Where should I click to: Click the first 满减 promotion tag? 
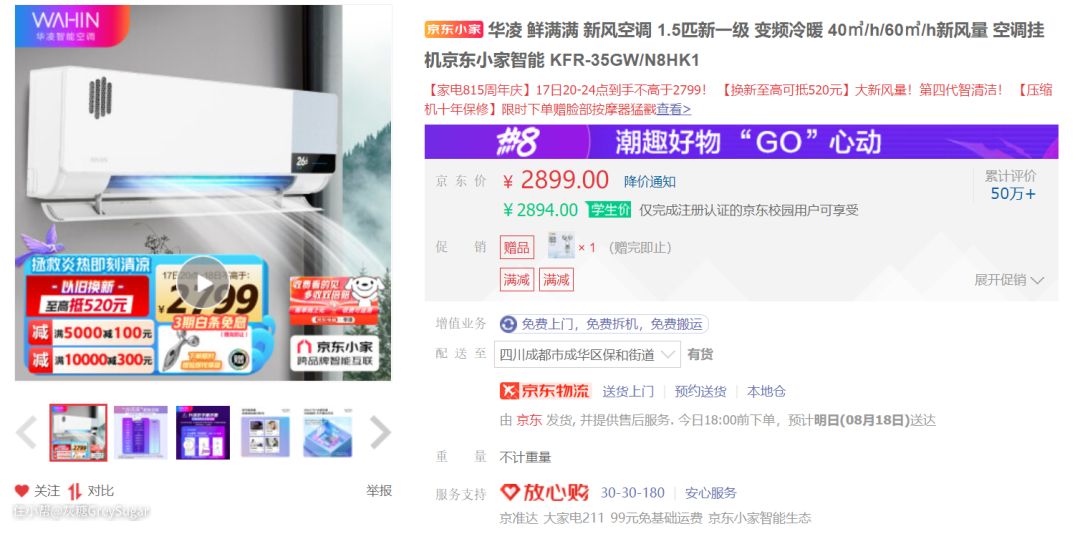[517, 280]
